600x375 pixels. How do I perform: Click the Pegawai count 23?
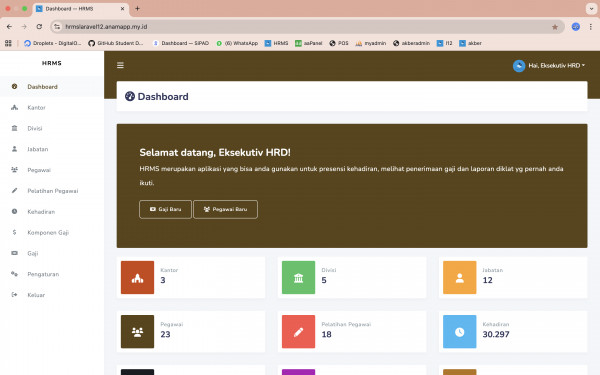165,334
